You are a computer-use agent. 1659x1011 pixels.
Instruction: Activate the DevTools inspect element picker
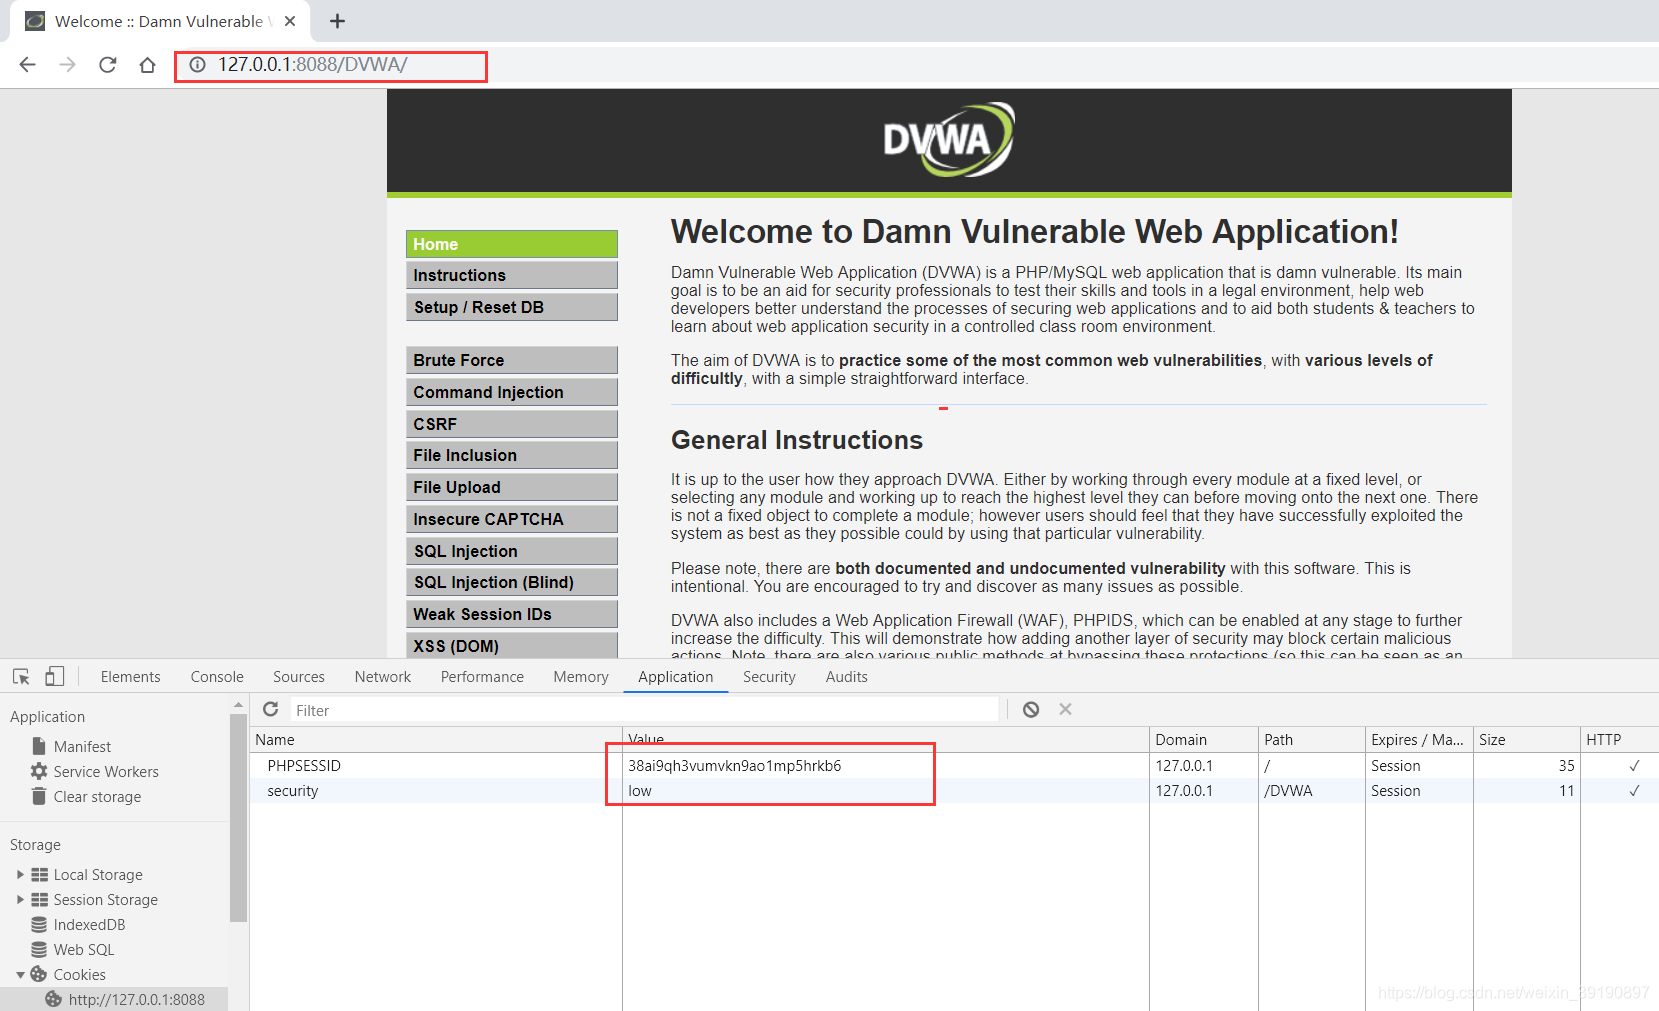pyautogui.click(x=21, y=677)
